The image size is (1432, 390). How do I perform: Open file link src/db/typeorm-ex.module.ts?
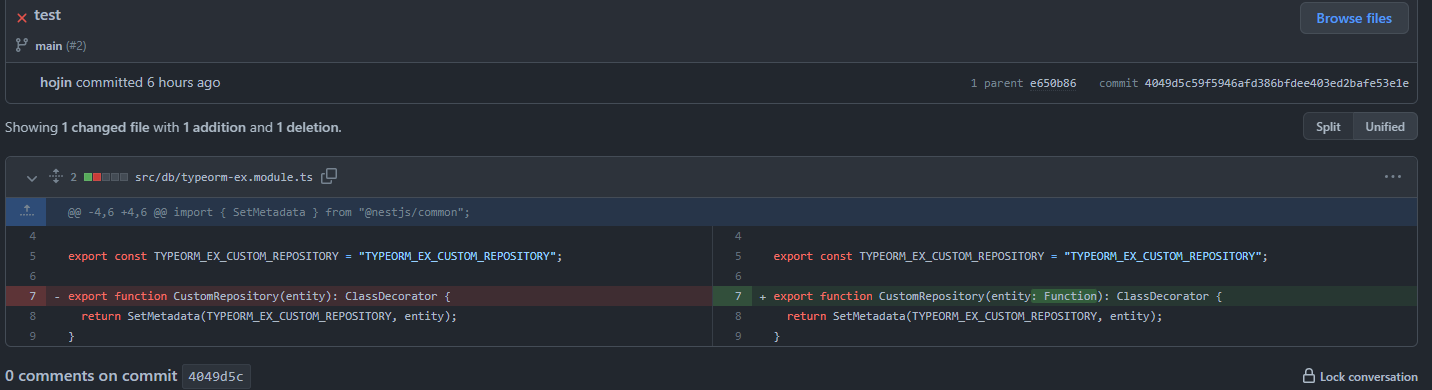click(223, 177)
